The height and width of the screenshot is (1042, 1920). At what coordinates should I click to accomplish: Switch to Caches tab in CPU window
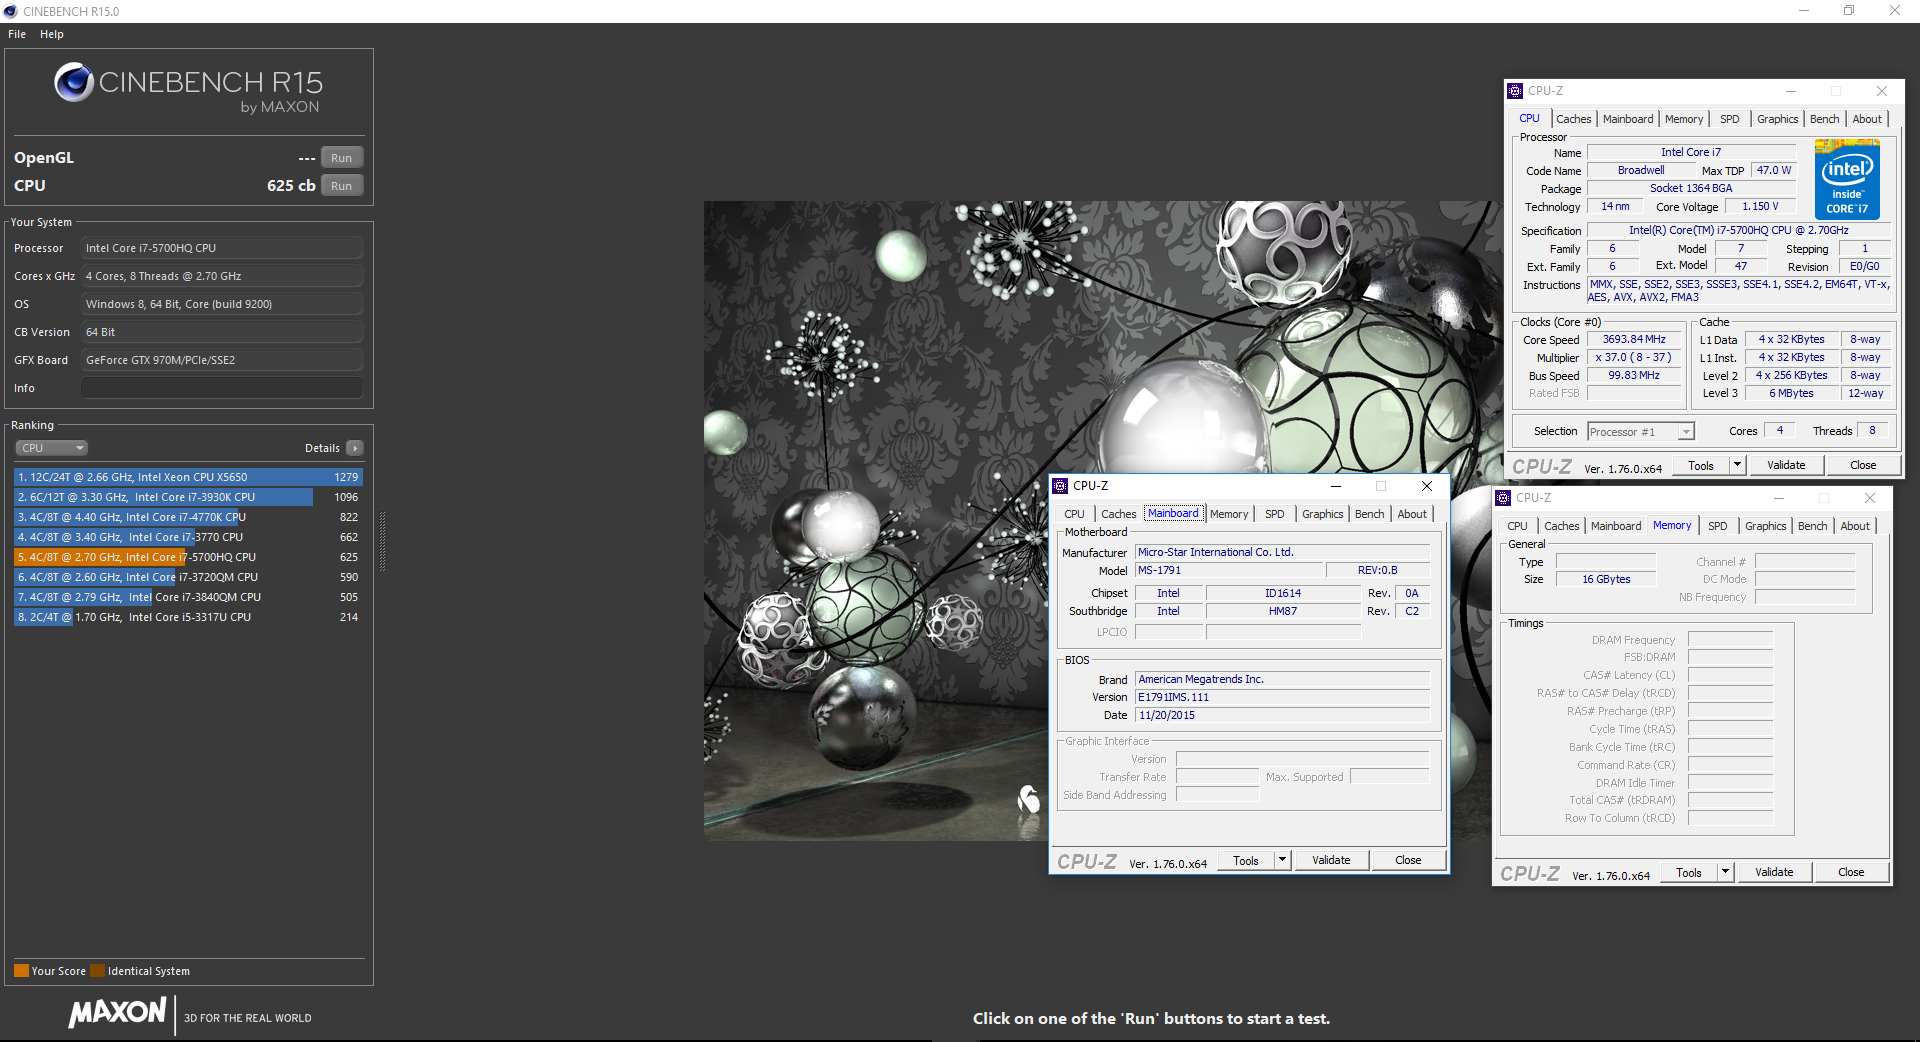tap(1573, 119)
